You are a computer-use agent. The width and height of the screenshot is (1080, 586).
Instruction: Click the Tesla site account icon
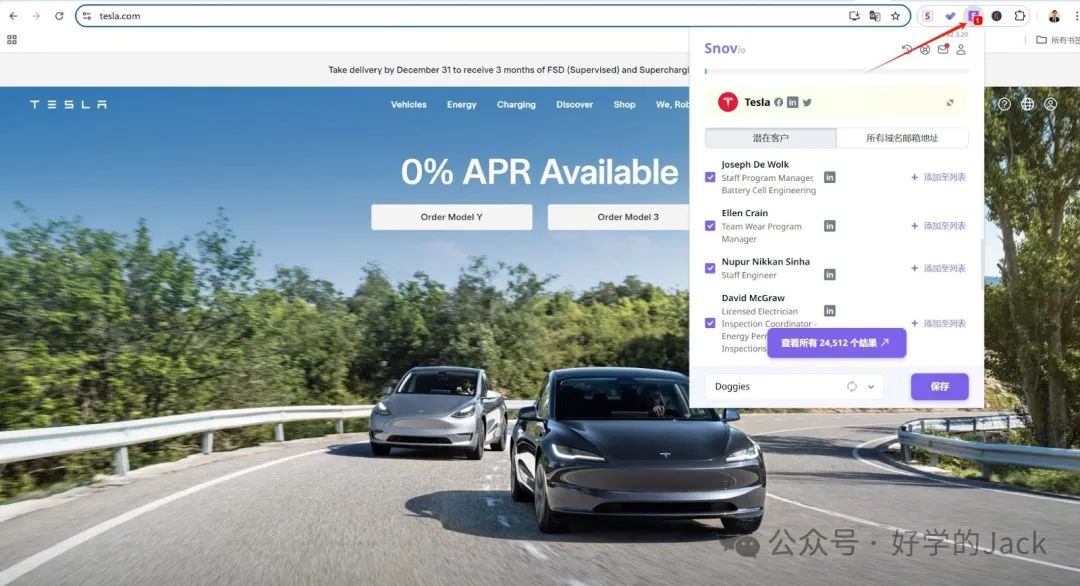[1050, 104]
